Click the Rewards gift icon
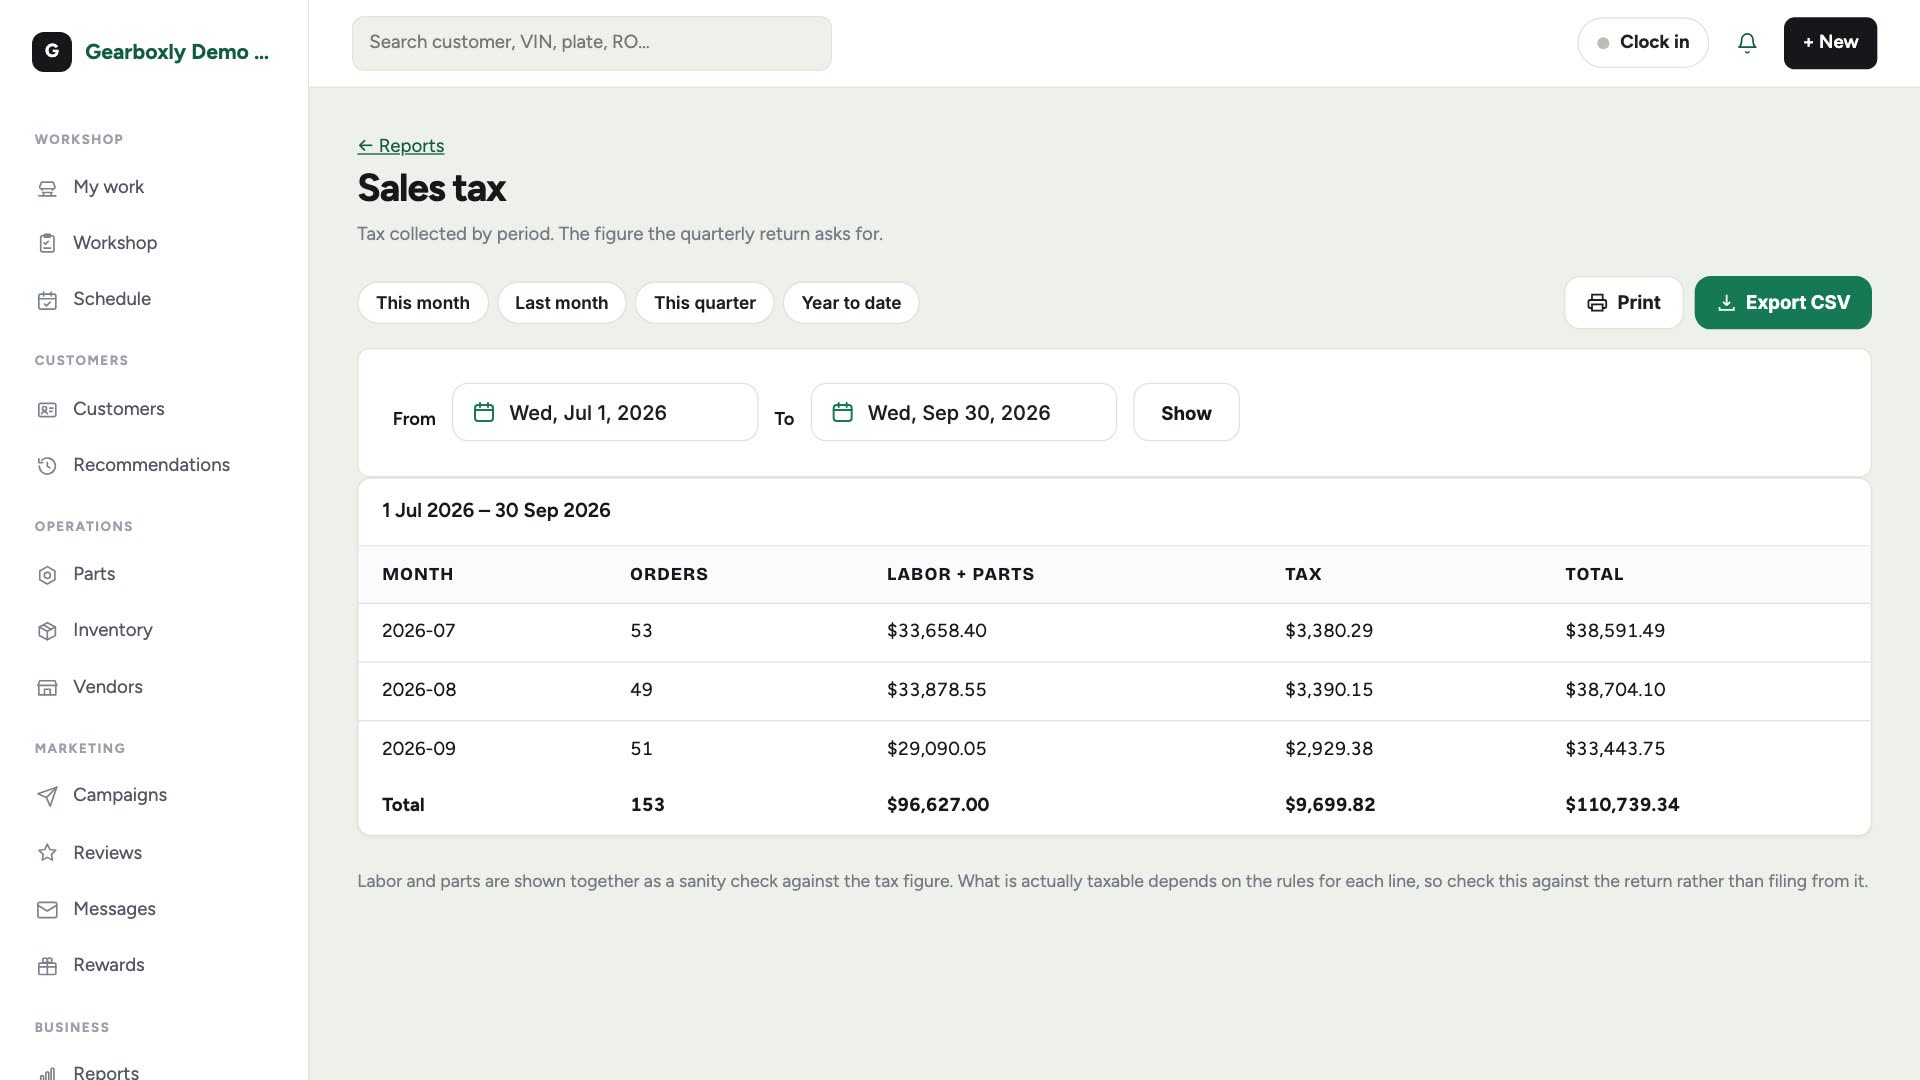Screen dimensions: 1920x1080 [47, 966]
